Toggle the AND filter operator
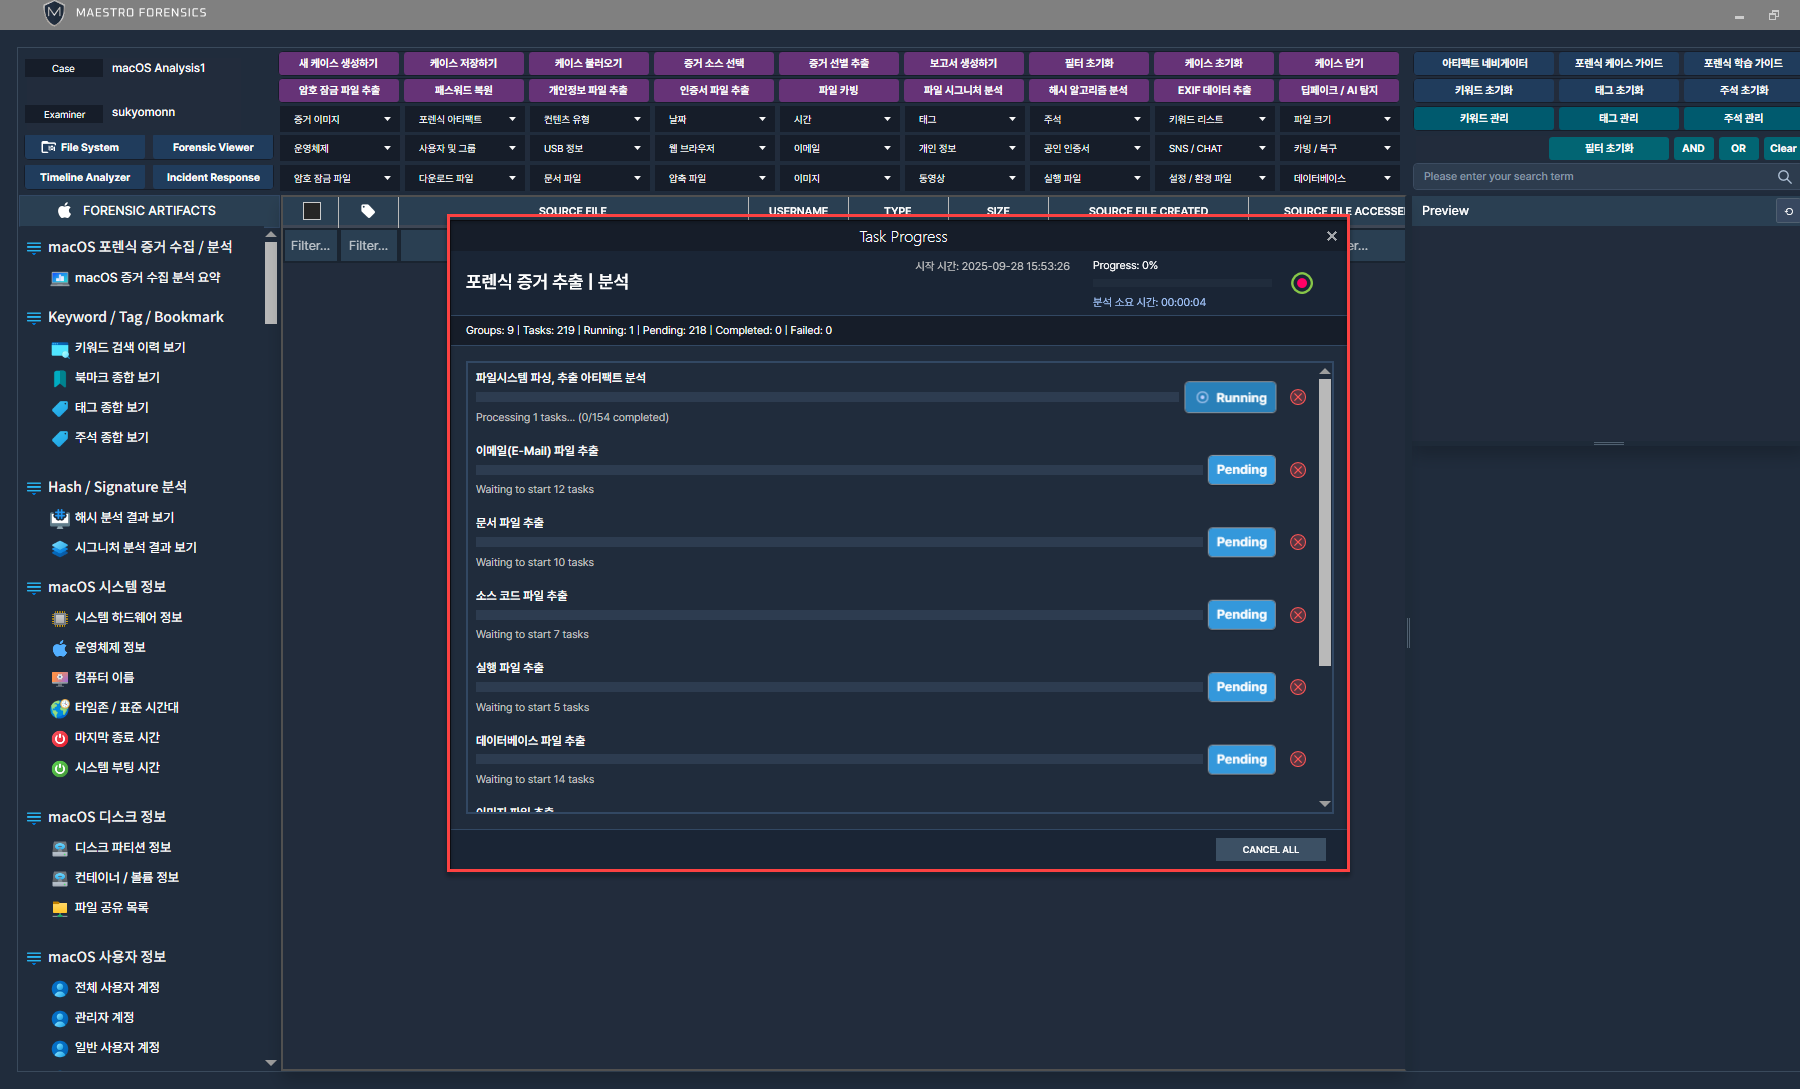Viewport: 1800px width, 1089px height. tap(1693, 148)
